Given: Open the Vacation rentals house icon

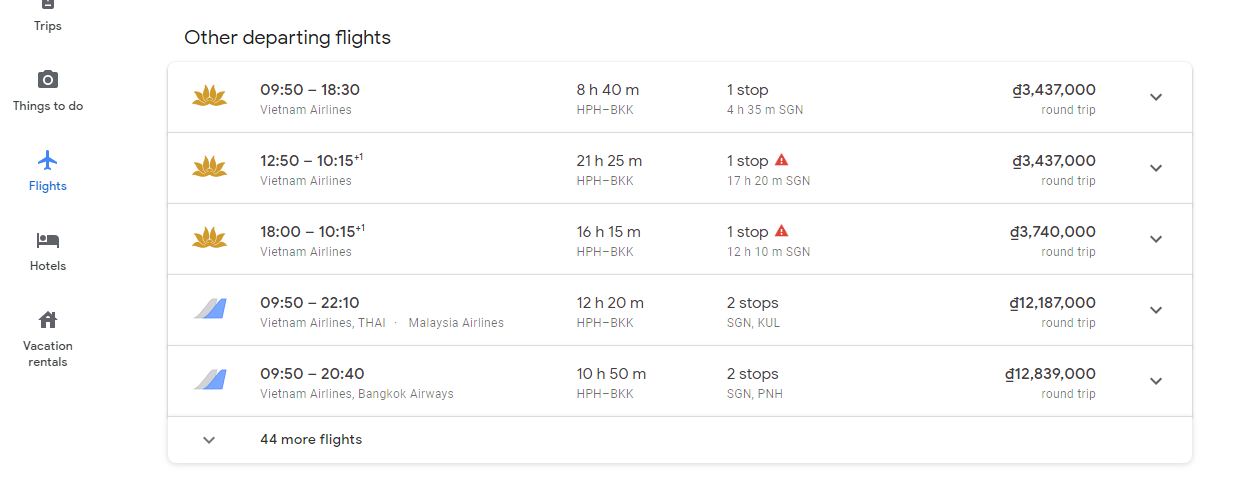Looking at the screenshot, I should [47, 321].
